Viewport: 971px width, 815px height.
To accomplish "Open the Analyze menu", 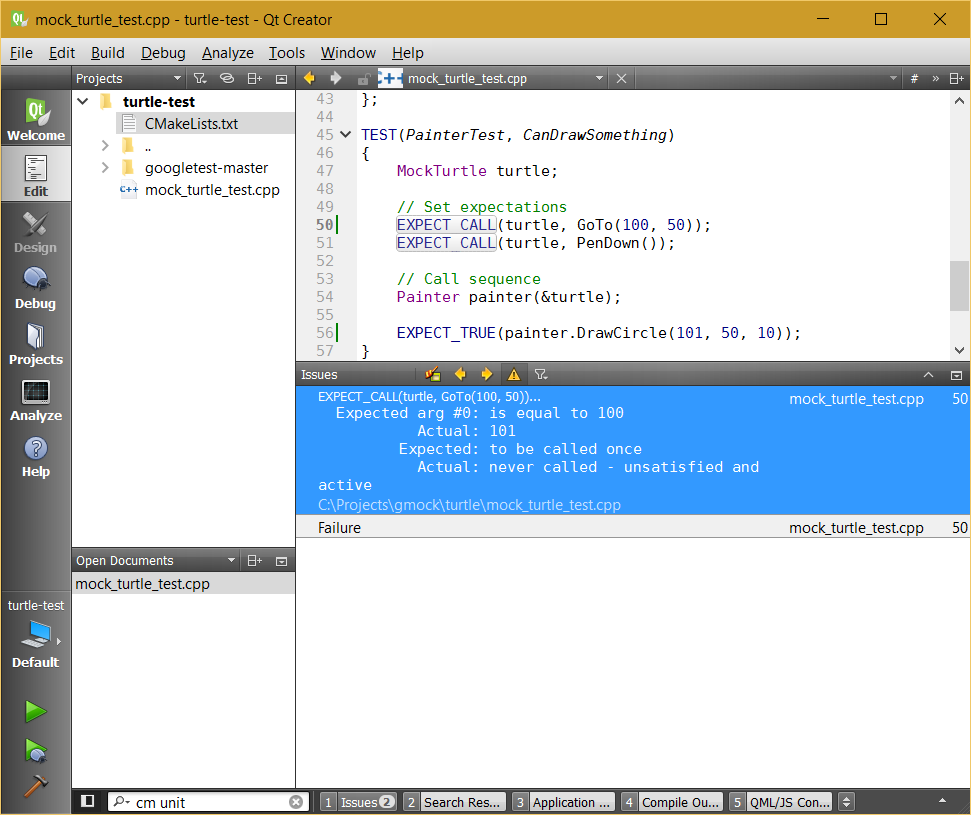I will (x=227, y=53).
